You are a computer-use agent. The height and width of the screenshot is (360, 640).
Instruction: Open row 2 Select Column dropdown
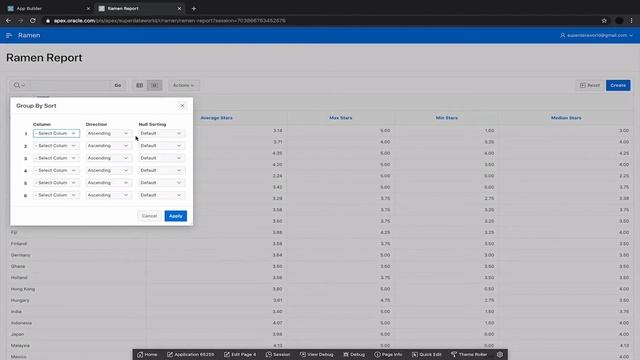56,146
